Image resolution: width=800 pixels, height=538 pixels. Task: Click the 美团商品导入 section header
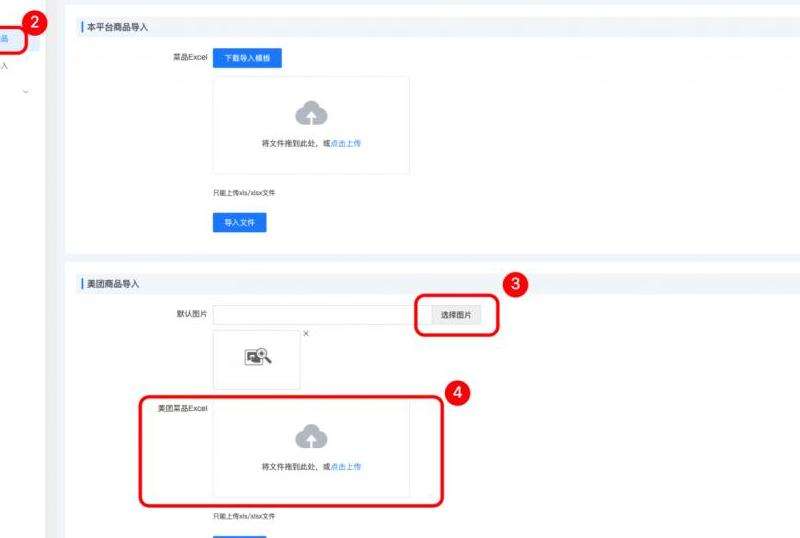[113, 284]
